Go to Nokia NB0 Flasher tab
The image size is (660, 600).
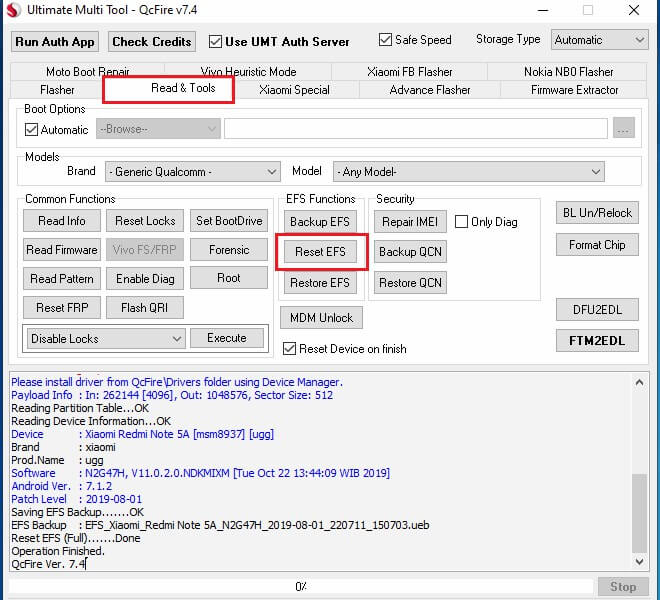[x=568, y=72]
